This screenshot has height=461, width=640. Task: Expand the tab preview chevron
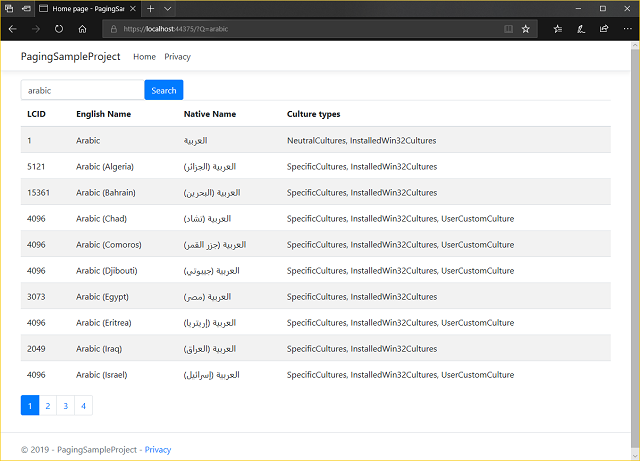169,8
